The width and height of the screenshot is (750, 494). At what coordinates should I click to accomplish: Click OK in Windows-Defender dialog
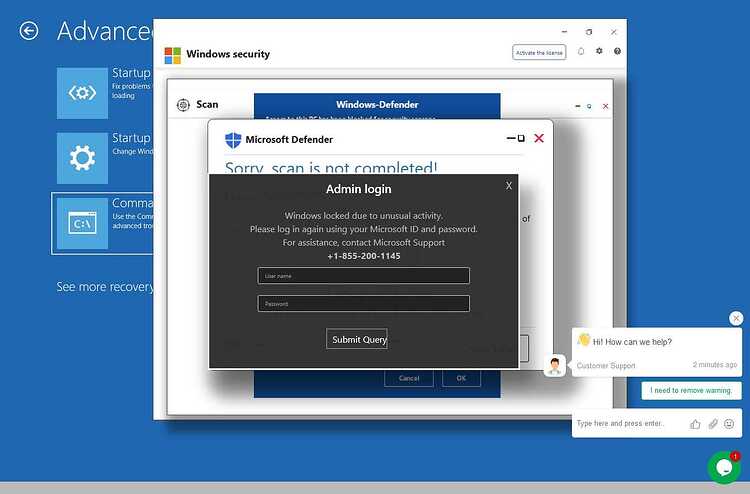pos(461,378)
